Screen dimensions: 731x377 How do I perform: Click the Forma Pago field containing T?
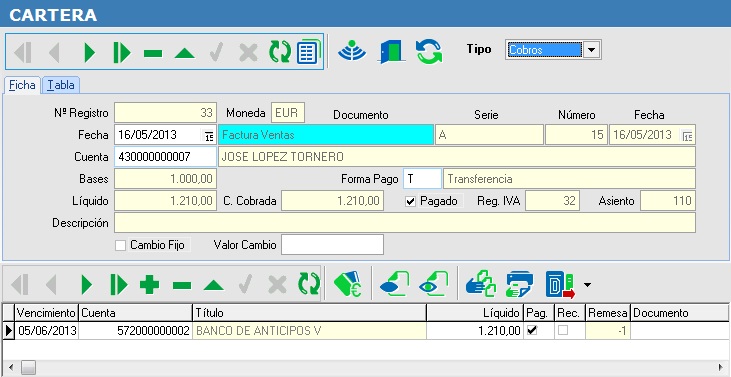pyautogui.click(x=422, y=179)
